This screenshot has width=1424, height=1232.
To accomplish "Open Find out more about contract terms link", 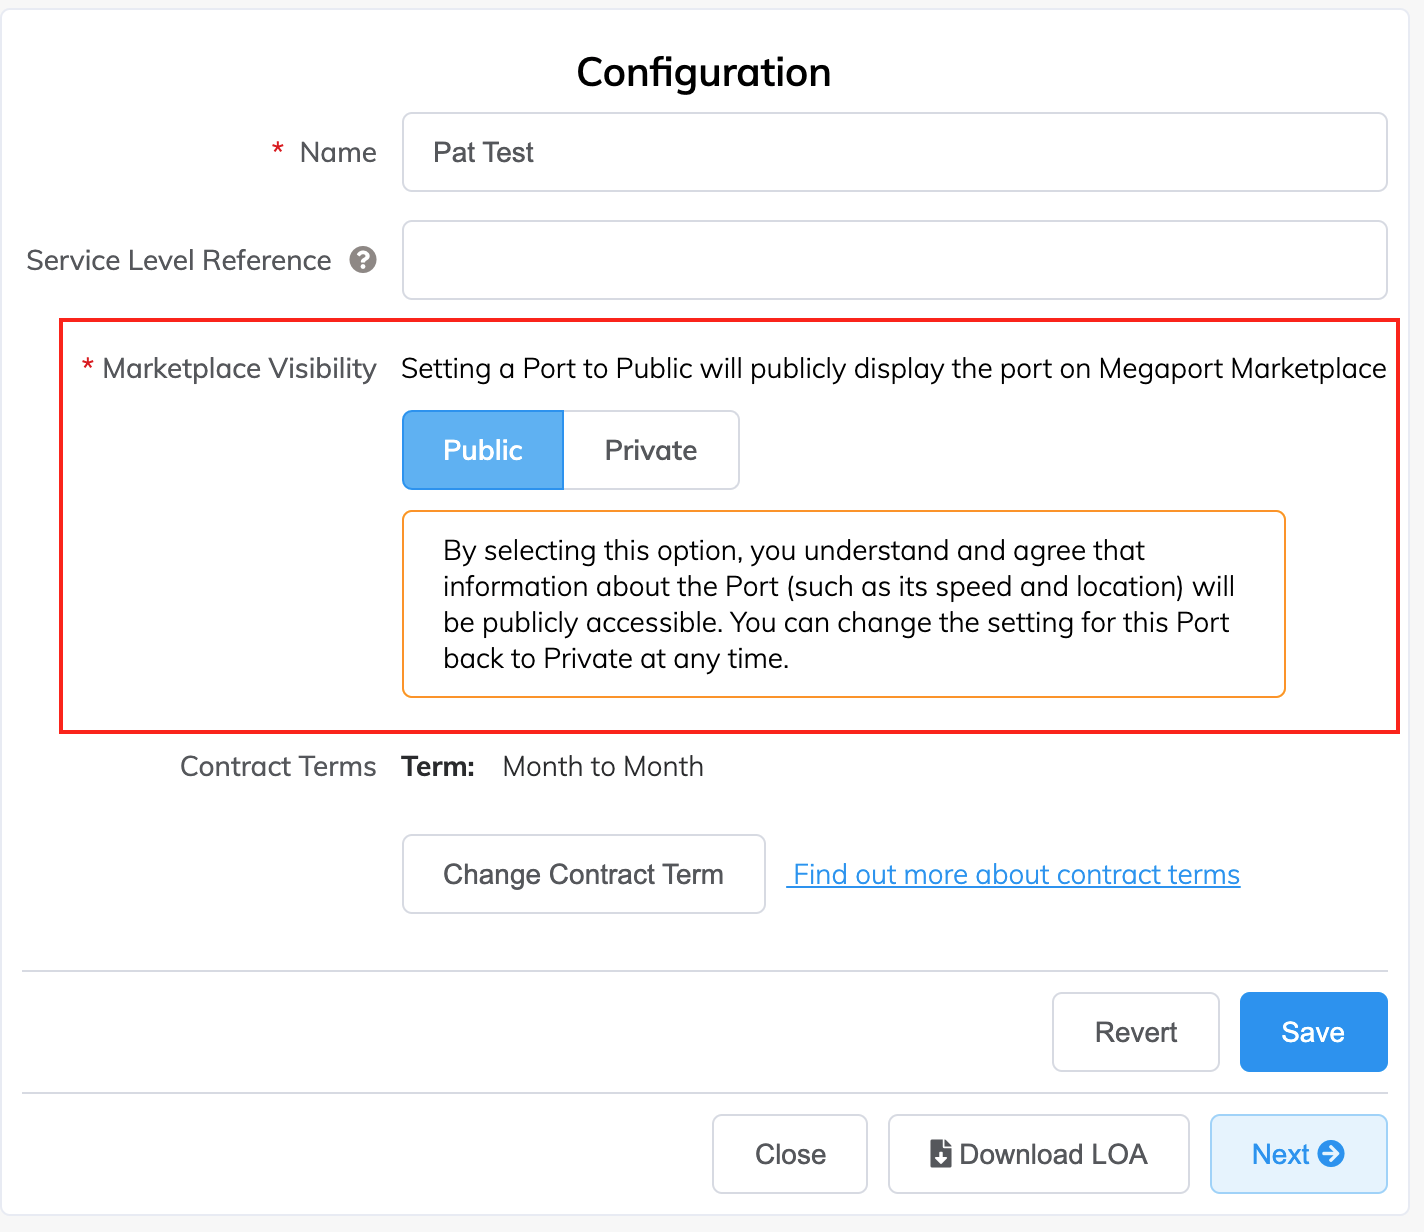I will pos(1014,874).
